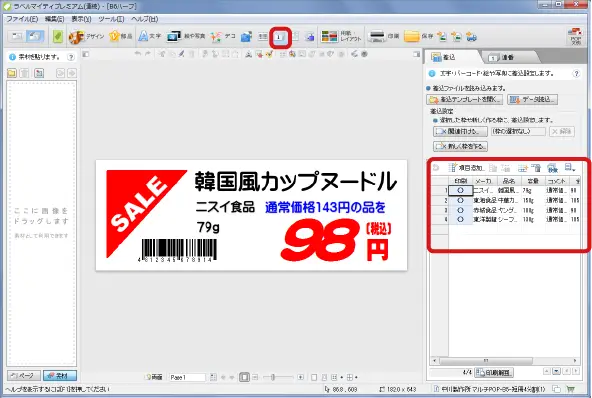
Task: Open POP文例 icon at top right
Action: click(x=575, y=37)
